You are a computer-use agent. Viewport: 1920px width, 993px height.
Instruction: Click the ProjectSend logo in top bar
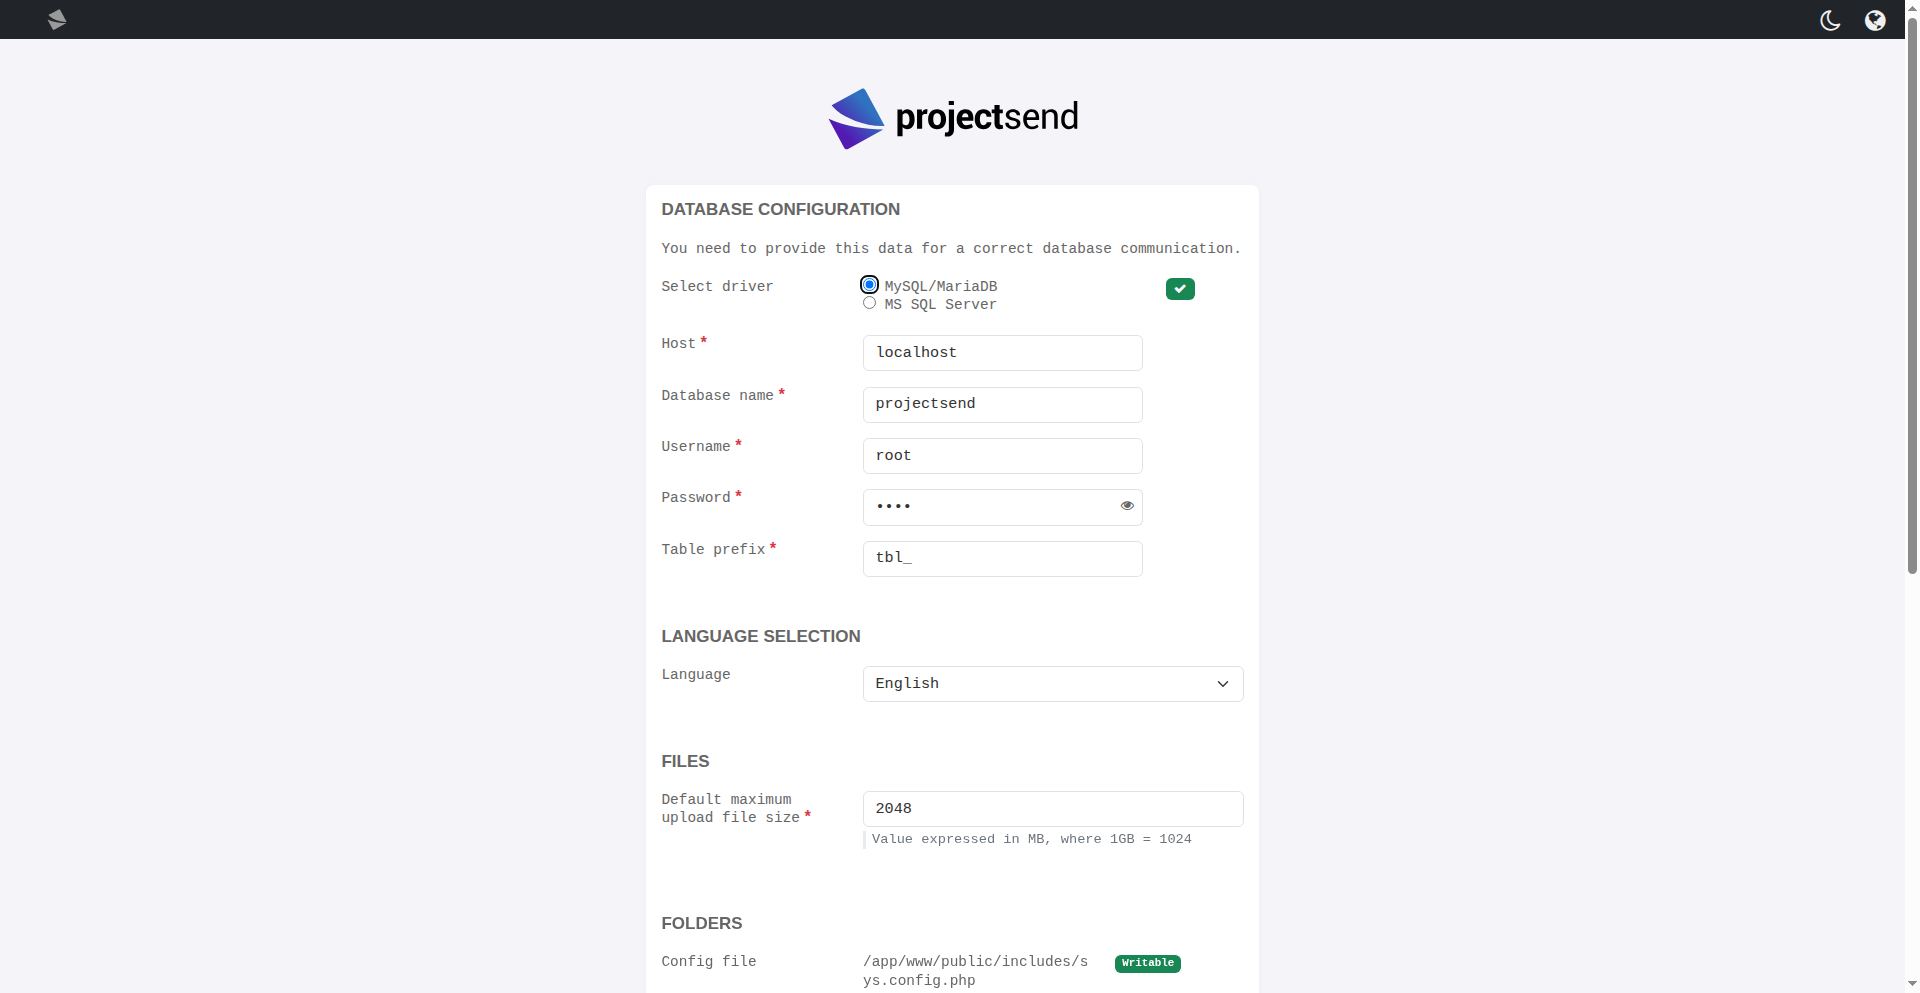[57, 20]
